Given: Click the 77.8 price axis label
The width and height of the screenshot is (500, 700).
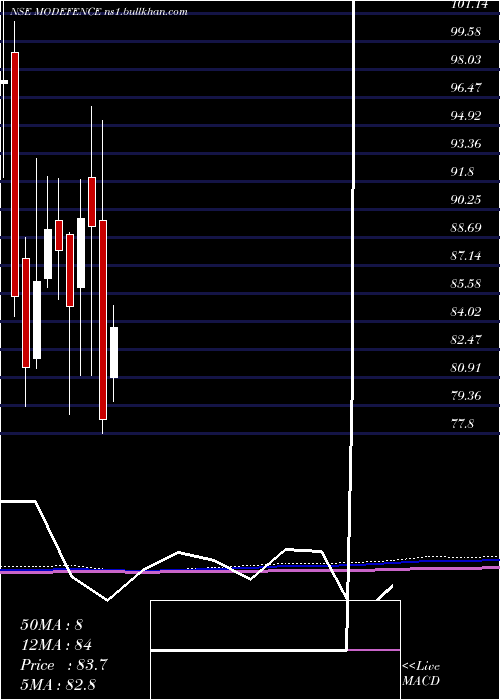Looking at the screenshot, I should point(462,424).
